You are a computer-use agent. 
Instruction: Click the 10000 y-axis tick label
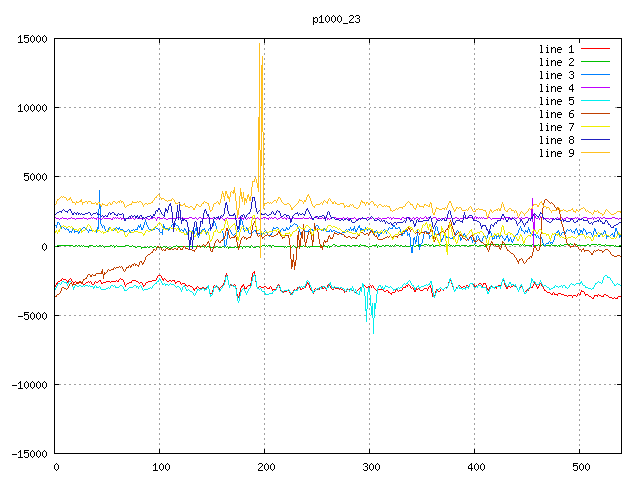tap(32, 108)
